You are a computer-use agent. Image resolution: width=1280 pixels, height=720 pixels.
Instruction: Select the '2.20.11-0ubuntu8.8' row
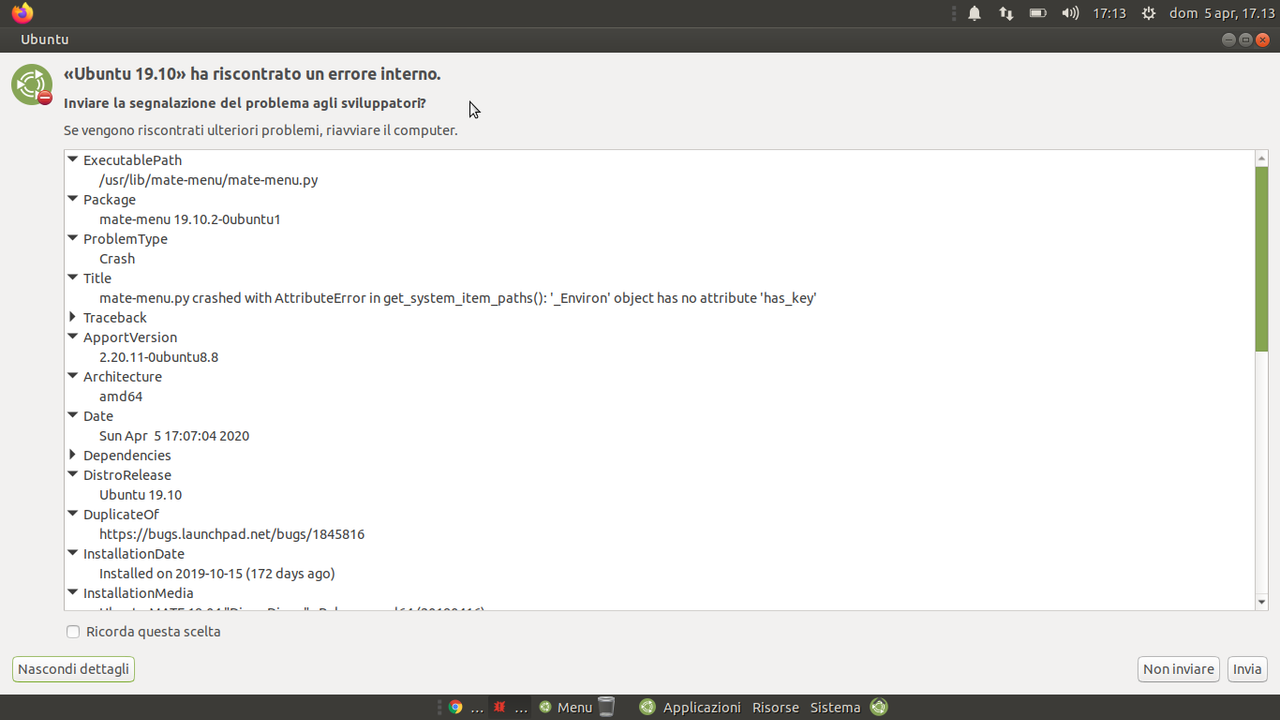(x=659, y=357)
